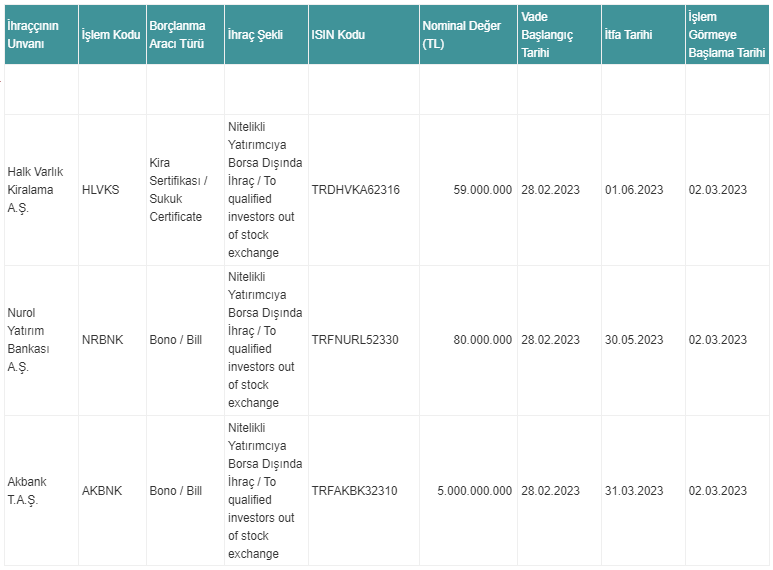Select Bono / Bill in the NRBNK row
The height and width of the screenshot is (570, 773).
pos(176,340)
